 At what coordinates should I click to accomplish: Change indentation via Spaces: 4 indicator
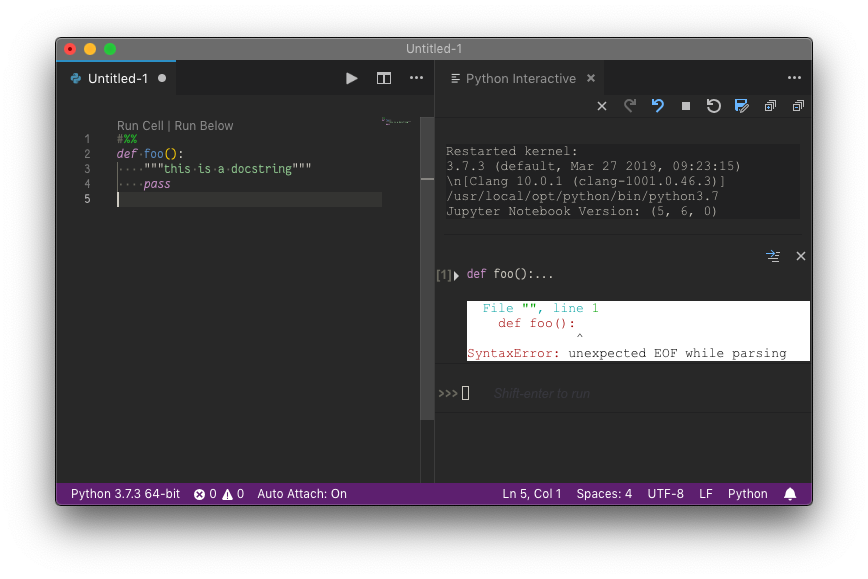[x=604, y=493]
